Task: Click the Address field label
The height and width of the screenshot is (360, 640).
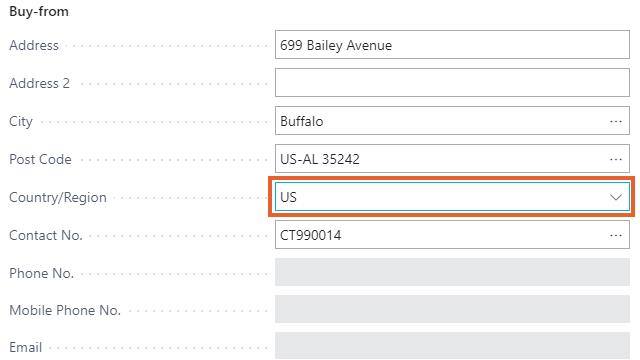Action: (34, 45)
